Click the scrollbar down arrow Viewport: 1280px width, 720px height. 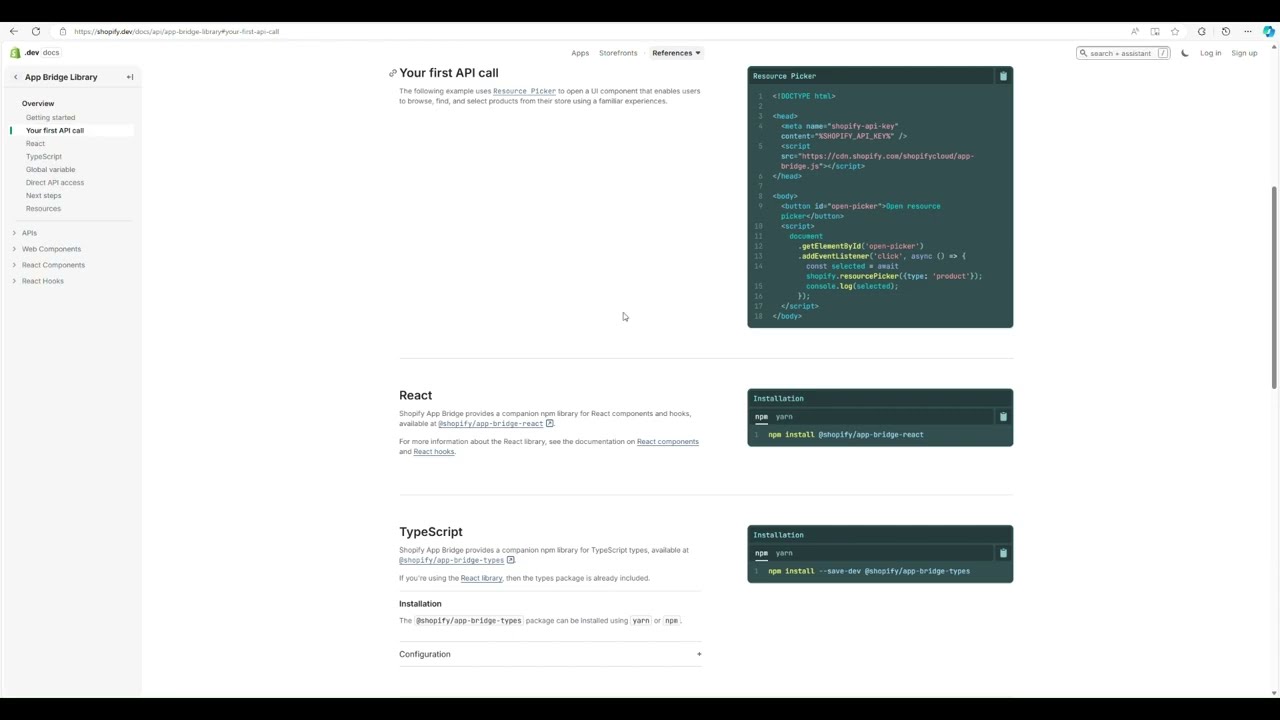click(x=1274, y=692)
